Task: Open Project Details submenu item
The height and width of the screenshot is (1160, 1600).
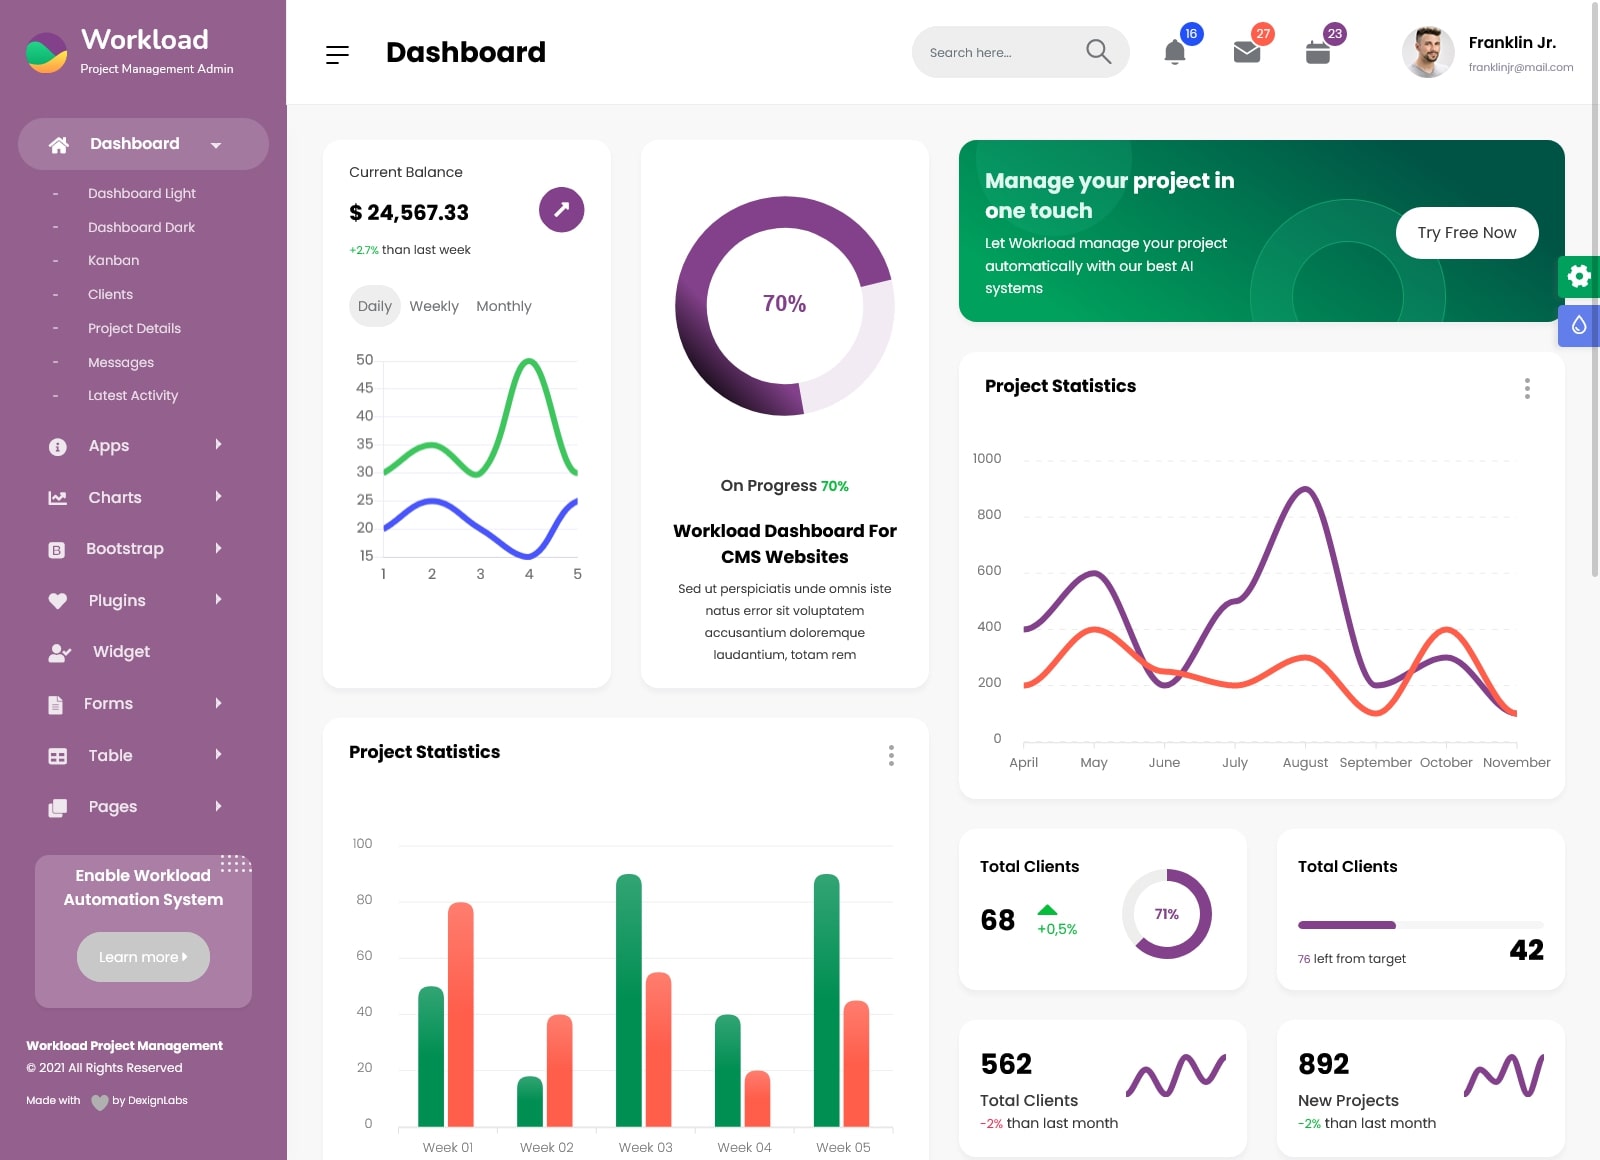Action: click(x=134, y=328)
